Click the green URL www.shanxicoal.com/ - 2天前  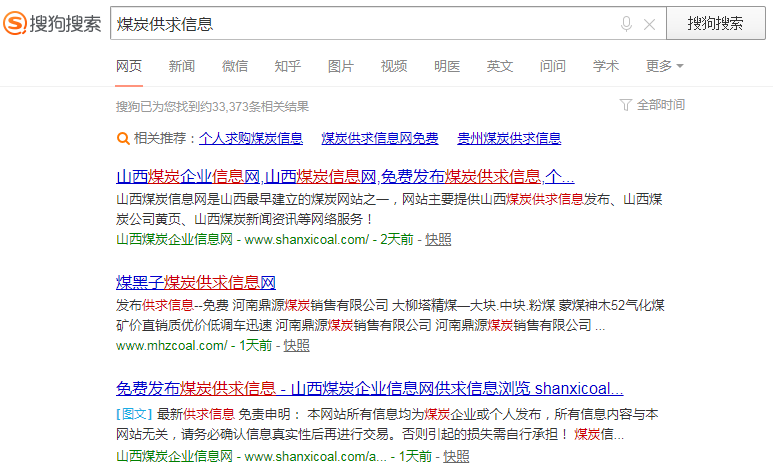pyautogui.click(x=329, y=239)
